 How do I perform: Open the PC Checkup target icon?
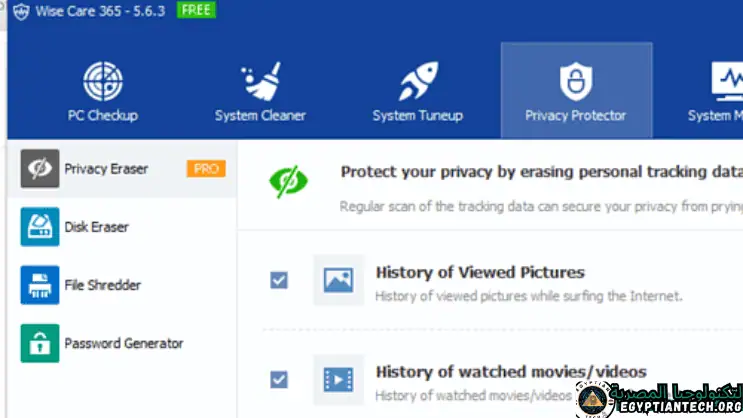coord(101,83)
